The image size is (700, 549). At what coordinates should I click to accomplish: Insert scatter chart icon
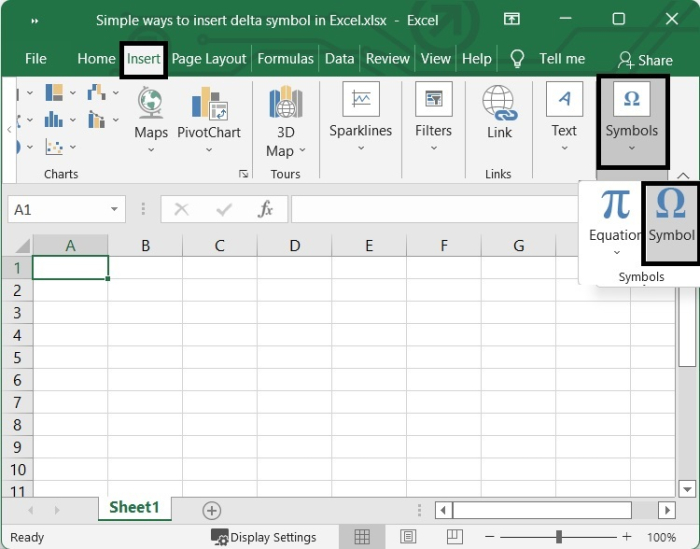pyautogui.click(x=54, y=146)
